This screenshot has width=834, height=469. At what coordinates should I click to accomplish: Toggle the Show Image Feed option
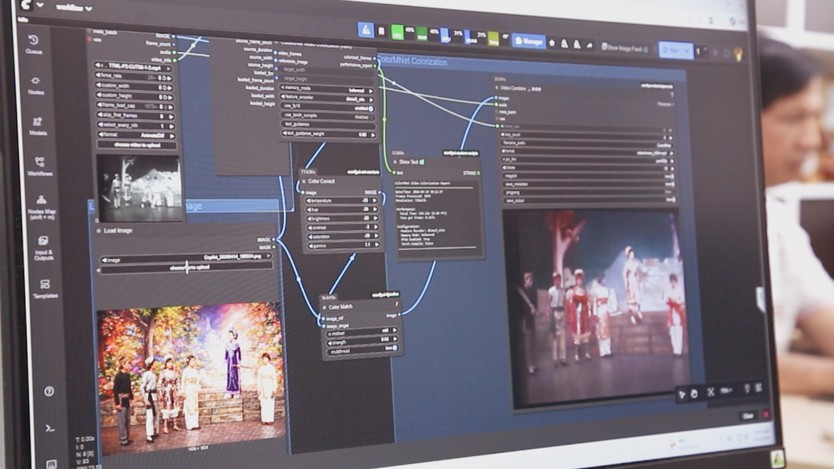click(625, 47)
